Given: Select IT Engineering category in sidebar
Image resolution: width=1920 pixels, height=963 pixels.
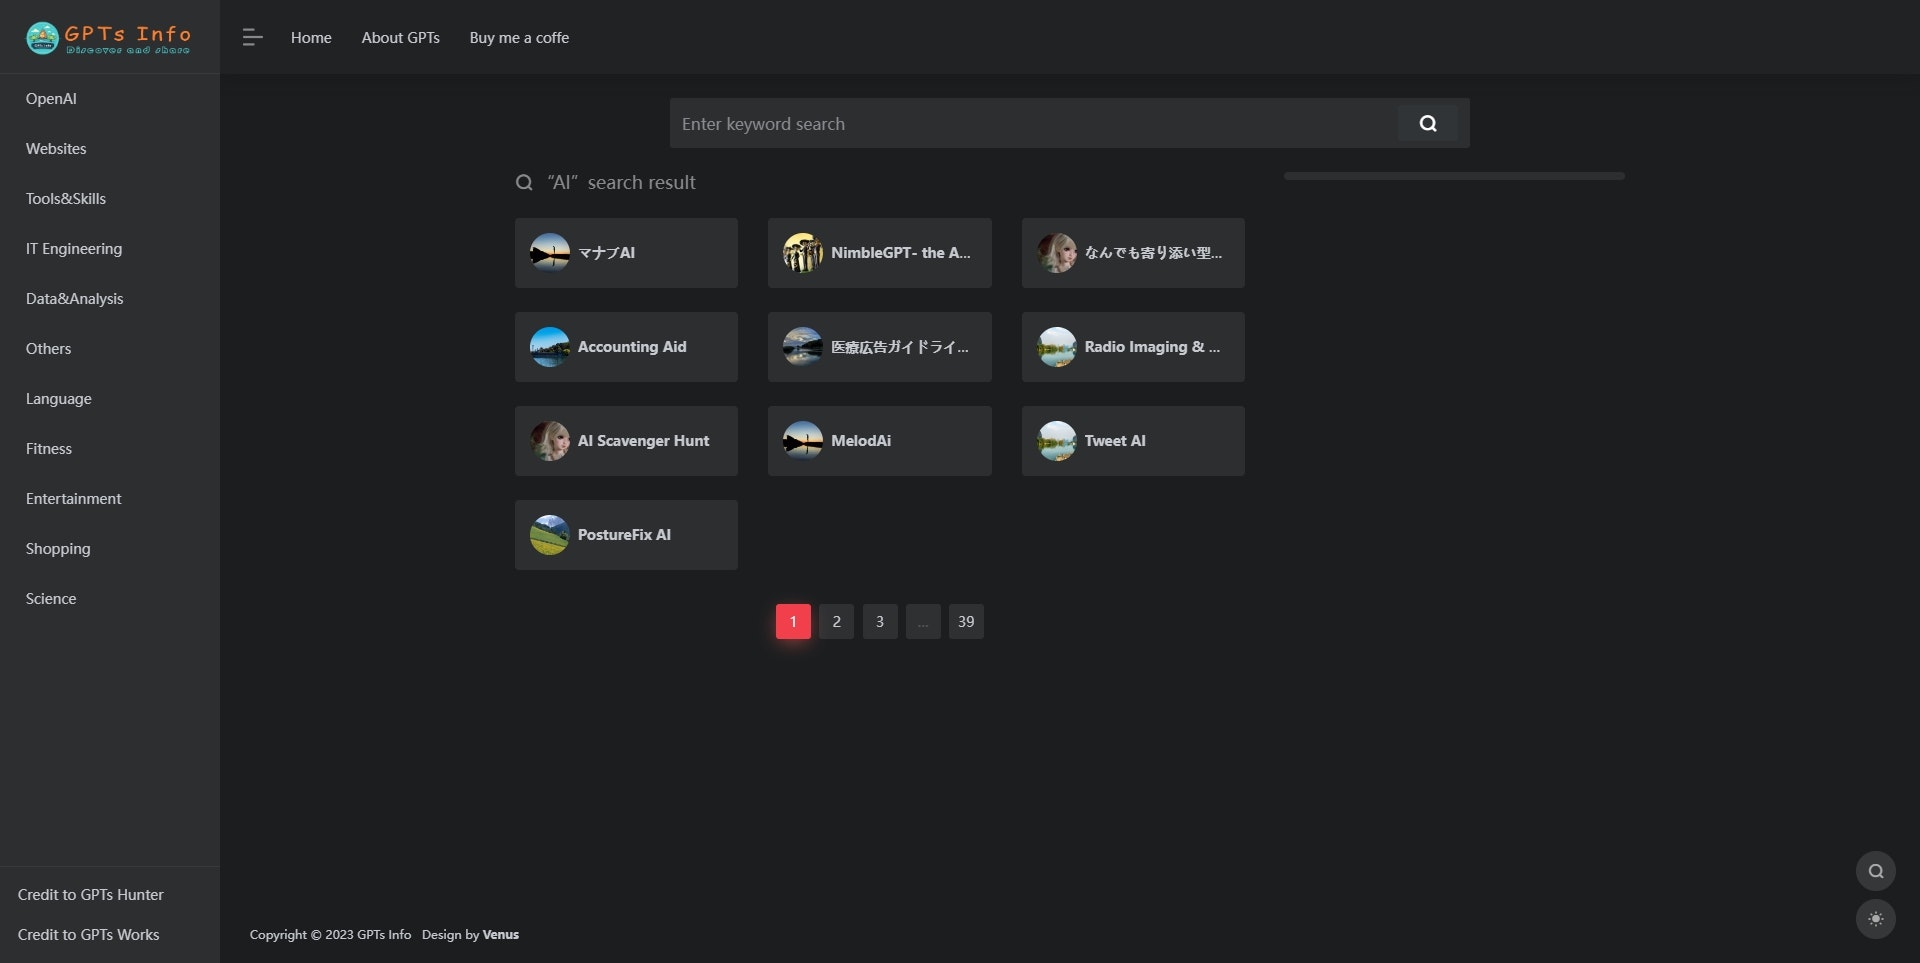Looking at the screenshot, I should click(74, 248).
